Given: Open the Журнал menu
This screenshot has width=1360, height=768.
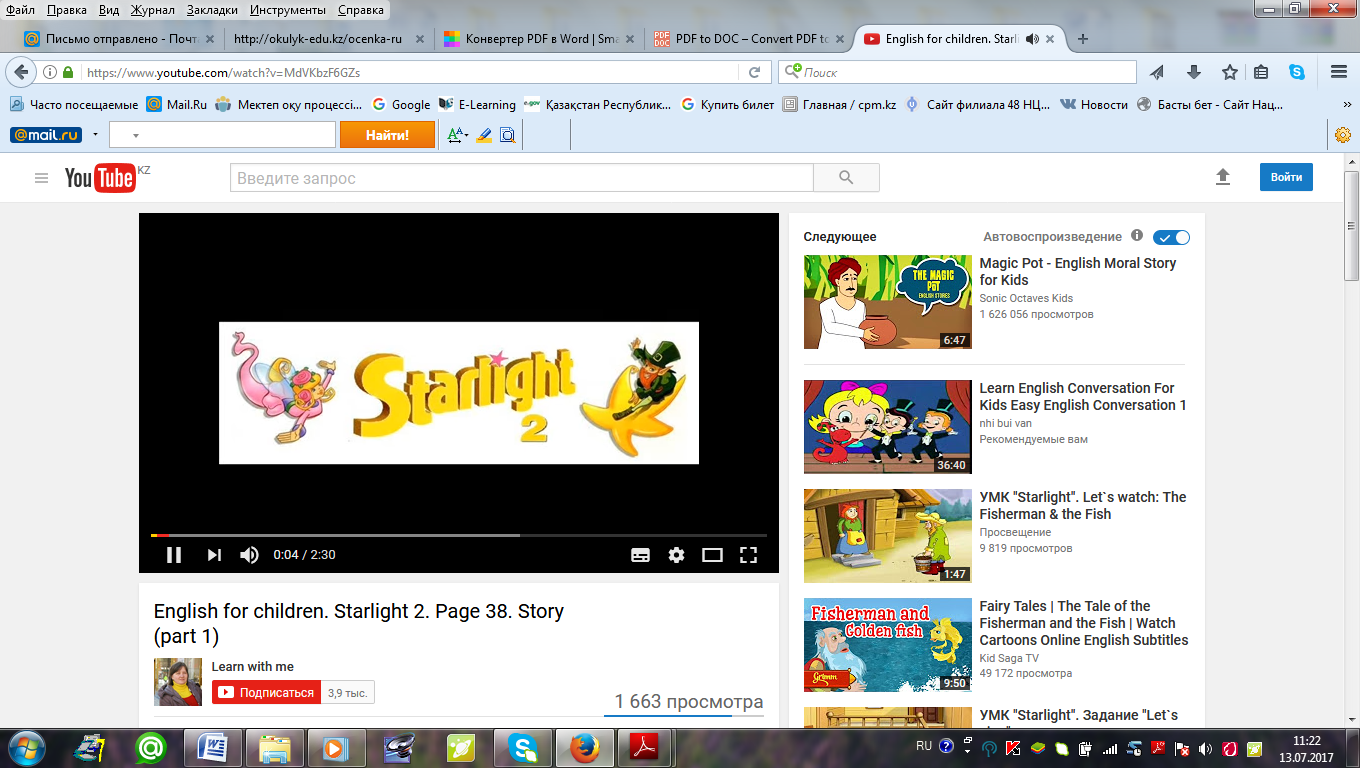Looking at the screenshot, I should (x=152, y=10).
